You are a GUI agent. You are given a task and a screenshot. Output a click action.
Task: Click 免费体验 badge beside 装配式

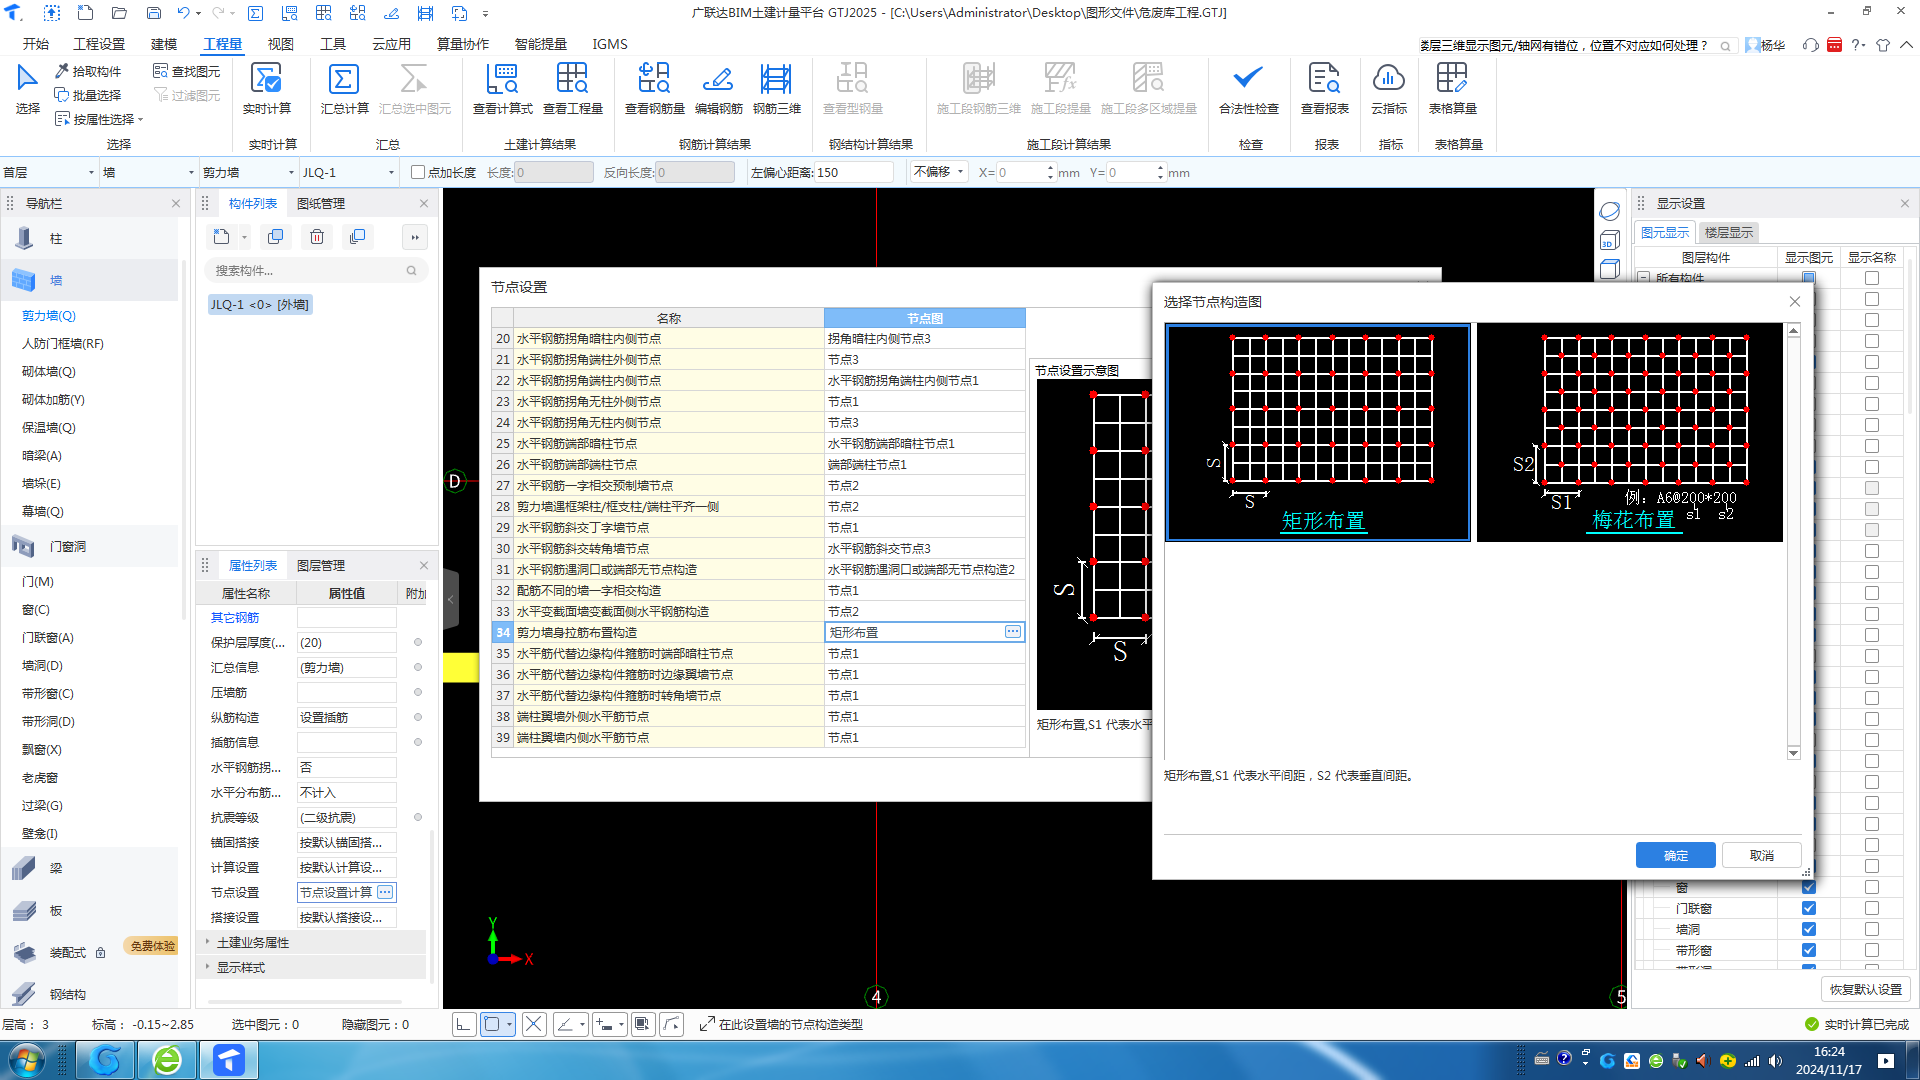tap(153, 946)
